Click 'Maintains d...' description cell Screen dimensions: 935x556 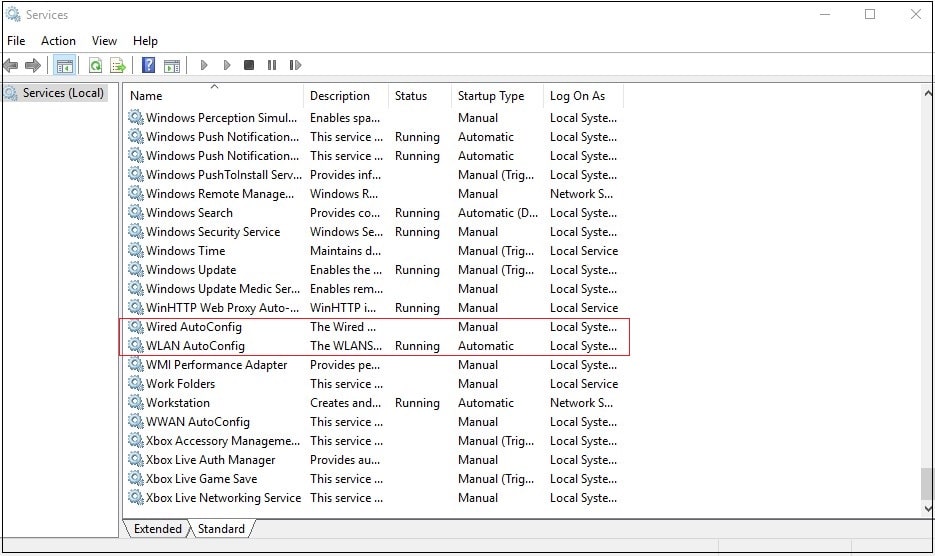point(345,251)
